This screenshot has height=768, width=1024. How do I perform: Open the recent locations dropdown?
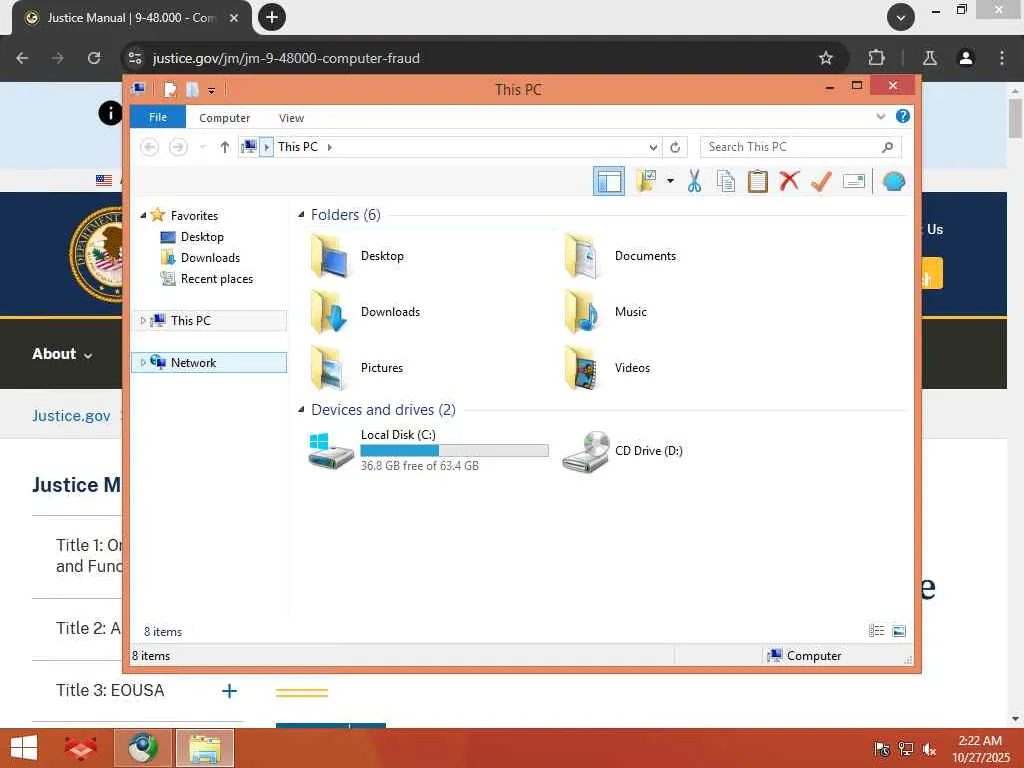coord(202,147)
